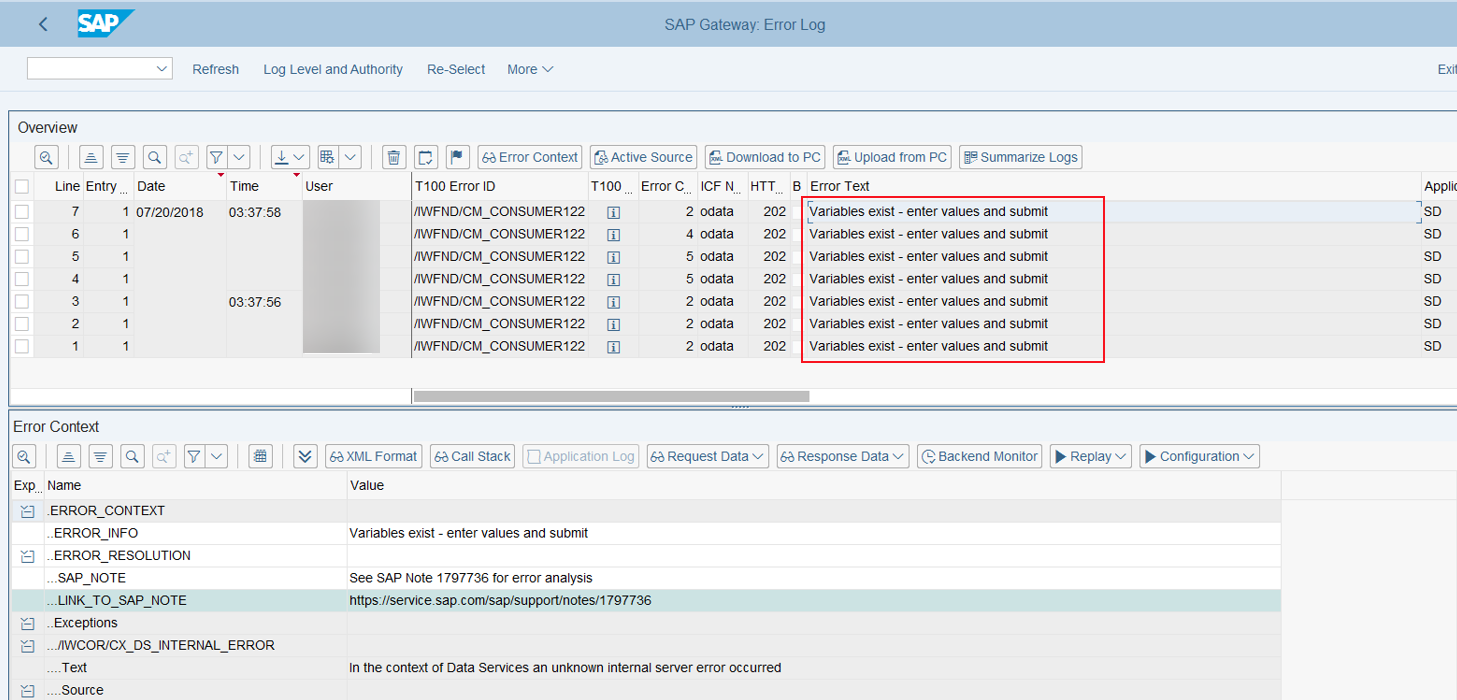Click the Overview horizontal scrollbar
The height and width of the screenshot is (700, 1457).
611,396
